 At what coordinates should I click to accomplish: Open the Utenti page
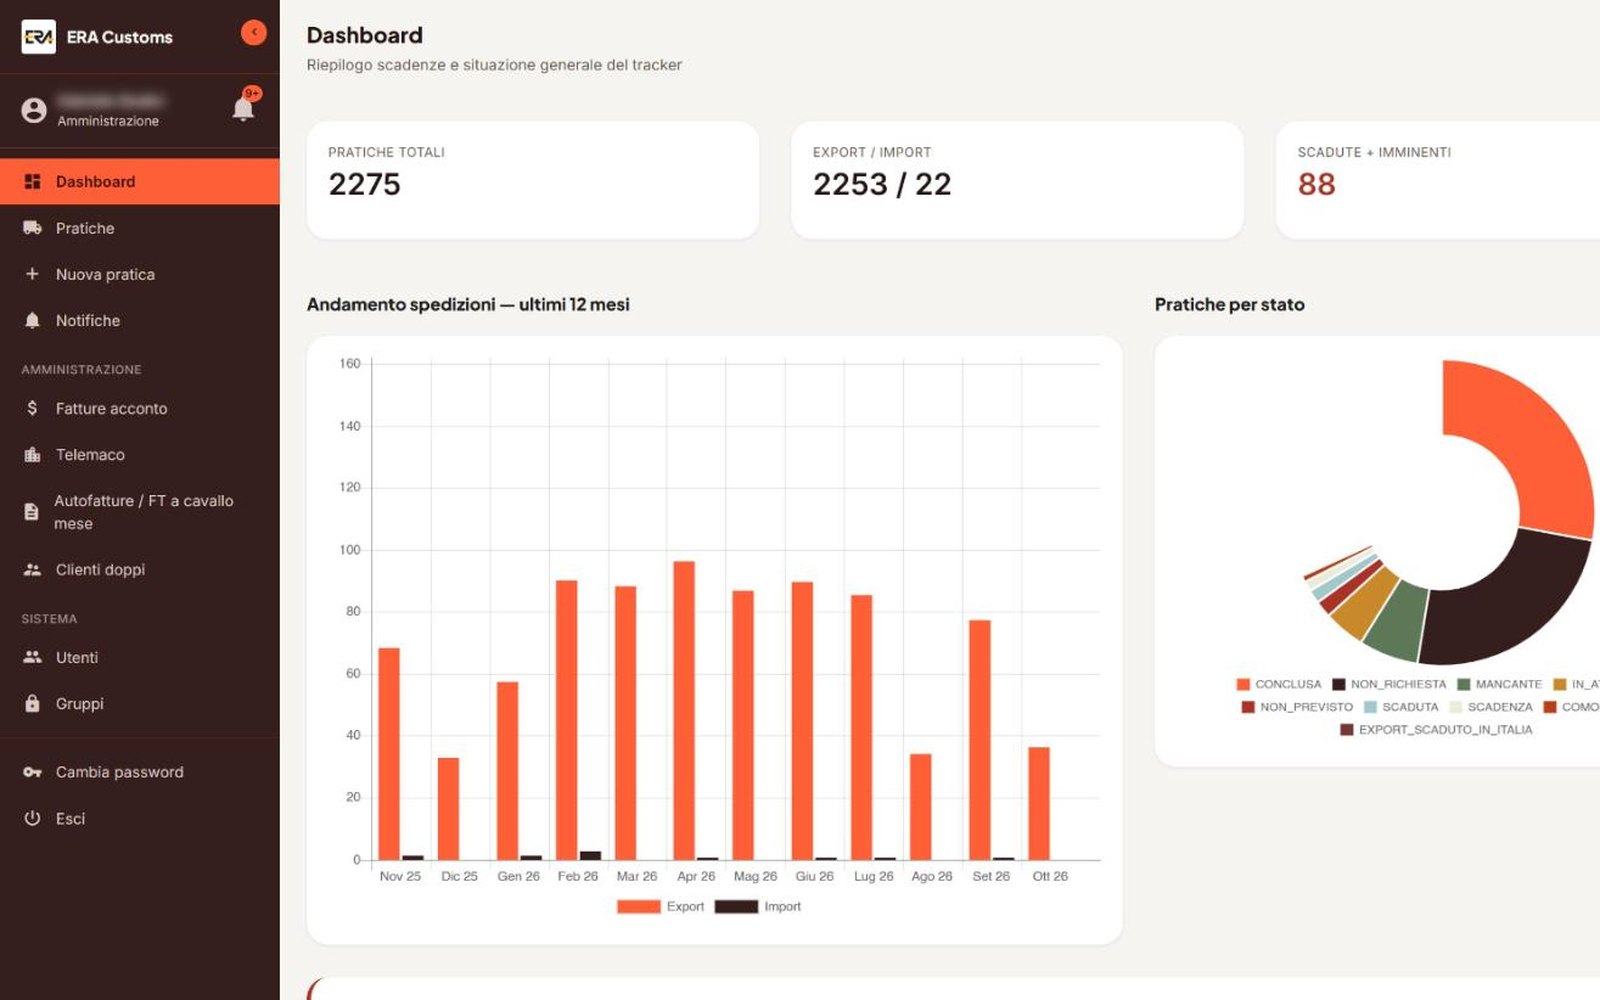pos(140,657)
